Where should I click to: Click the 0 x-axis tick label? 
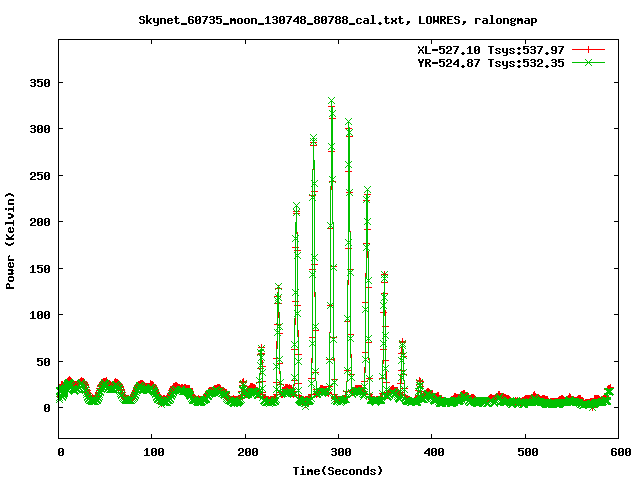(60, 452)
